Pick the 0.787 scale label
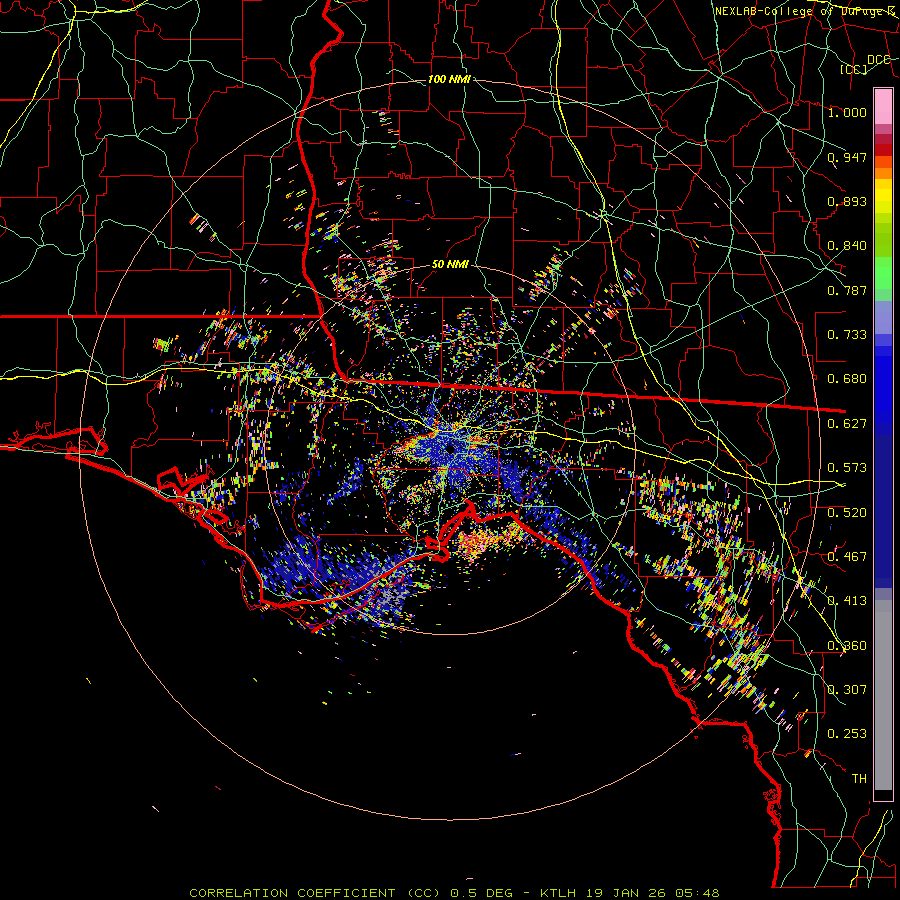The width and height of the screenshot is (900, 900). coord(847,290)
